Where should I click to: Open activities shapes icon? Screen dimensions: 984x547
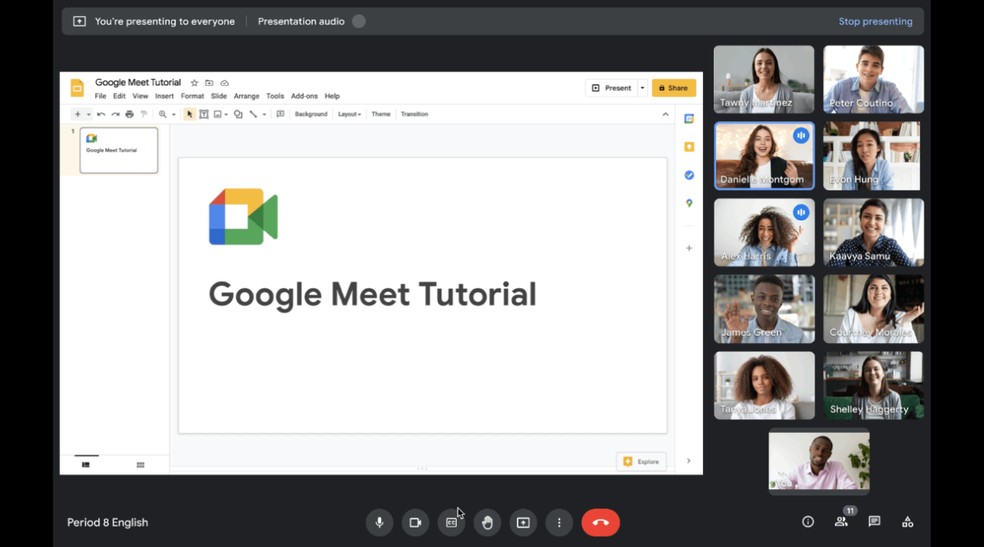tap(907, 522)
